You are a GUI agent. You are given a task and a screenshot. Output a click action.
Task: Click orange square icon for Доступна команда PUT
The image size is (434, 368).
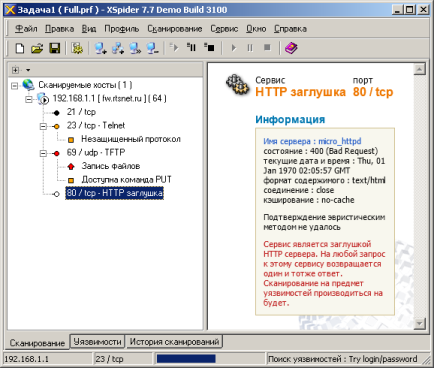pyautogui.click(x=71, y=180)
